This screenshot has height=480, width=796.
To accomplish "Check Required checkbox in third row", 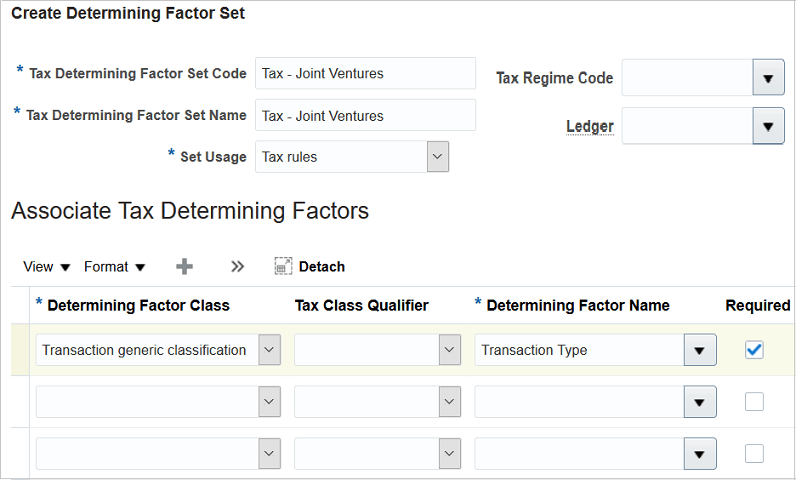I will [755, 453].
